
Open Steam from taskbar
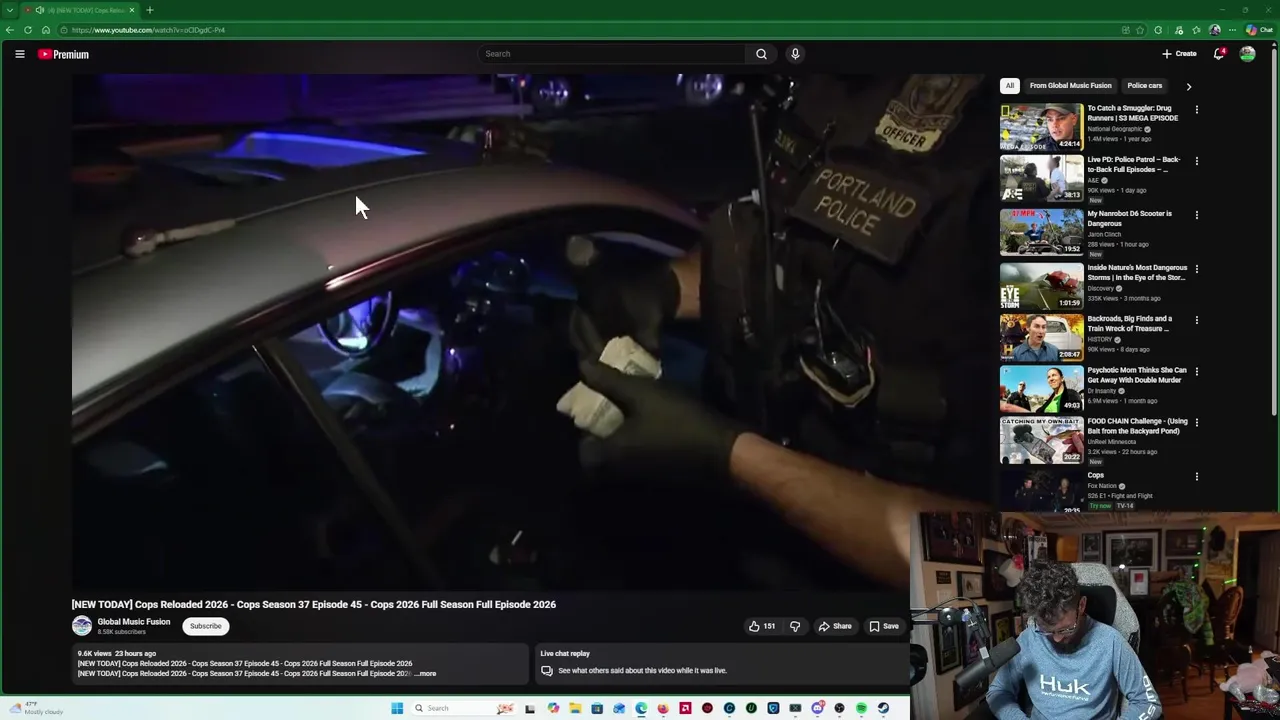click(883, 708)
